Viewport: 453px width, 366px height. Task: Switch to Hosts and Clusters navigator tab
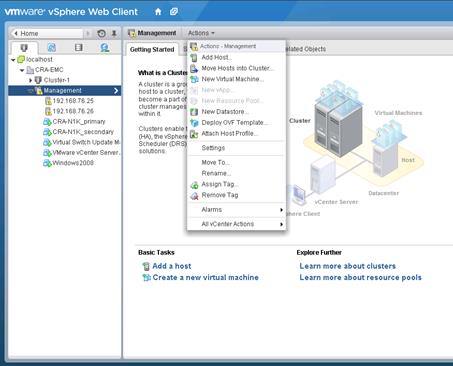[24, 48]
